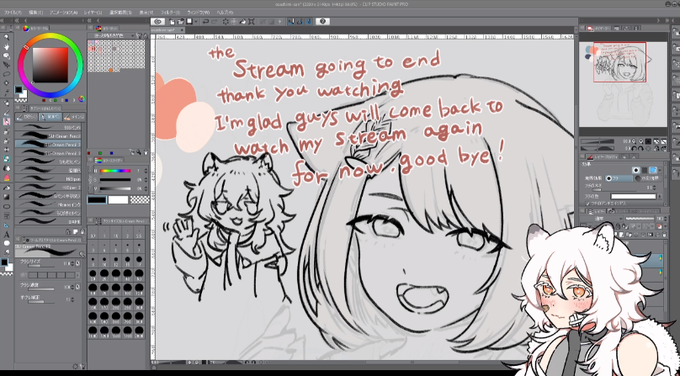Select the ellipse Figure tool

click(7, 206)
